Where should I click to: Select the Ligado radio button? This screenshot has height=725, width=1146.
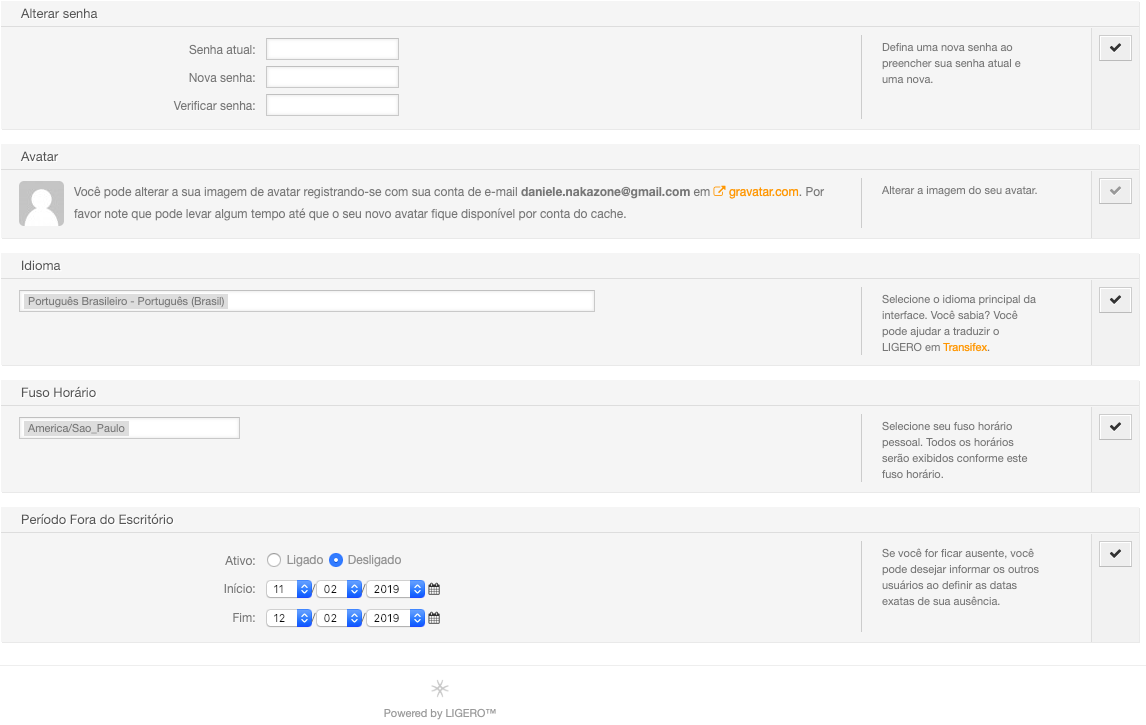click(x=274, y=560)
